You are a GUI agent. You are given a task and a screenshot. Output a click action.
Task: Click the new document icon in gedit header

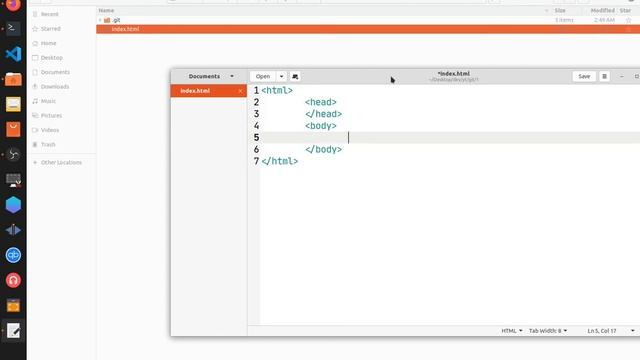[295, 76]
